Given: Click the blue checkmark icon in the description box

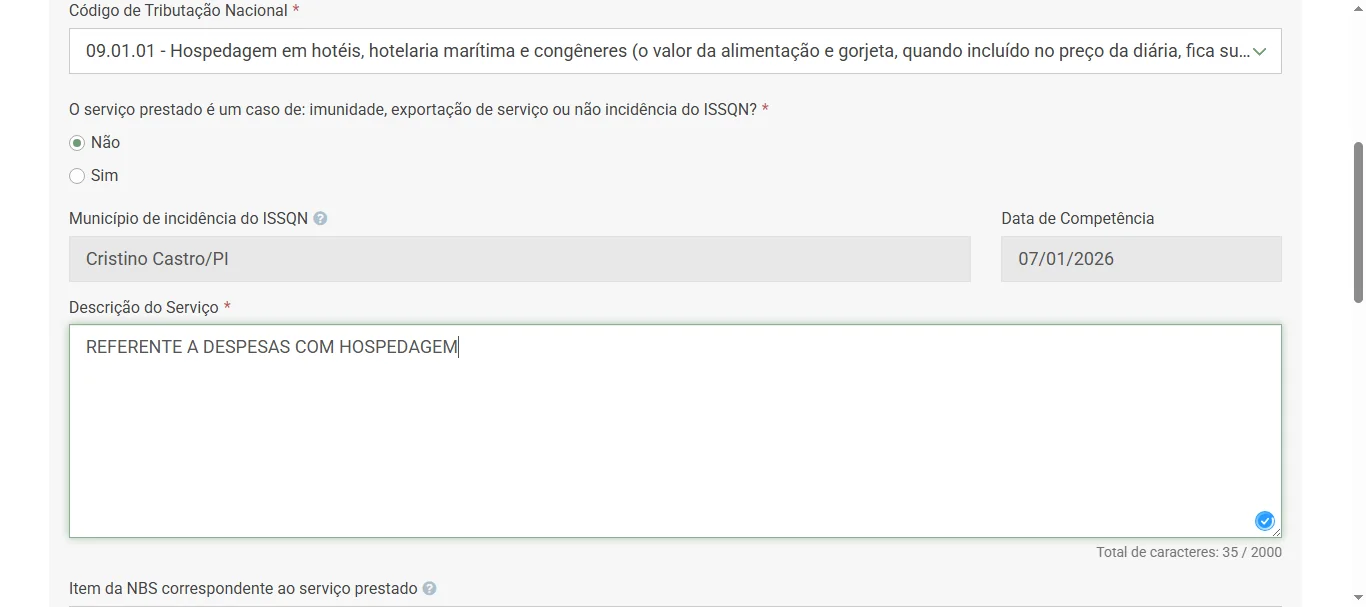Looking at the screenshot, I should click(x=1264, y=520).
